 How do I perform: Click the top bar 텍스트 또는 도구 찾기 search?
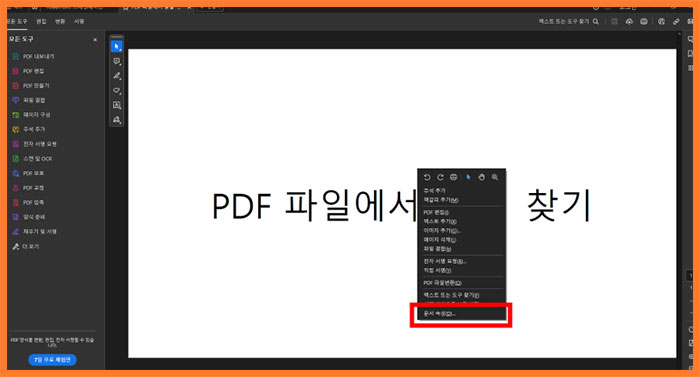pyautogui.click(x=568, y=21)
